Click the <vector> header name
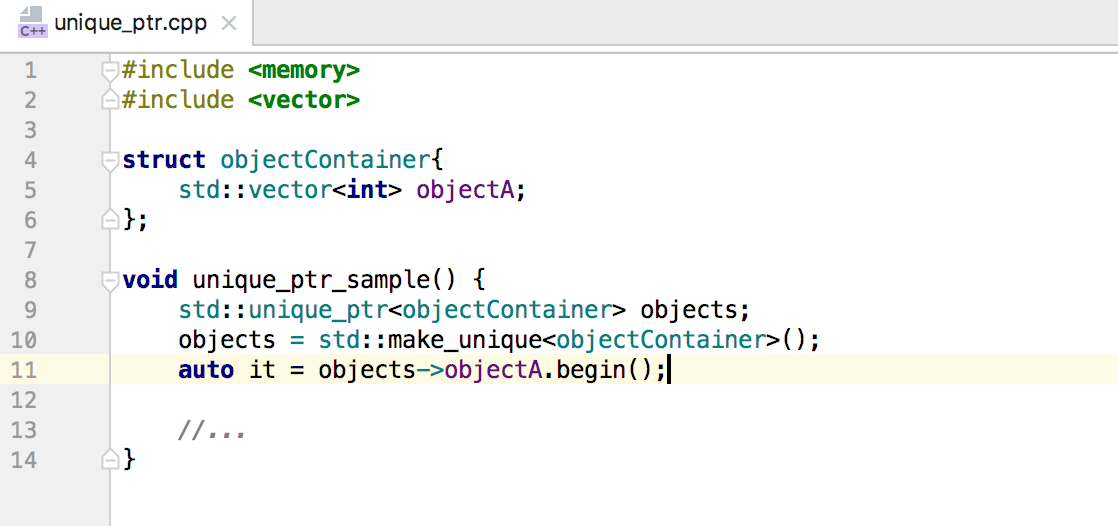Screen dimensions: 1118x526 pos(304,100)
